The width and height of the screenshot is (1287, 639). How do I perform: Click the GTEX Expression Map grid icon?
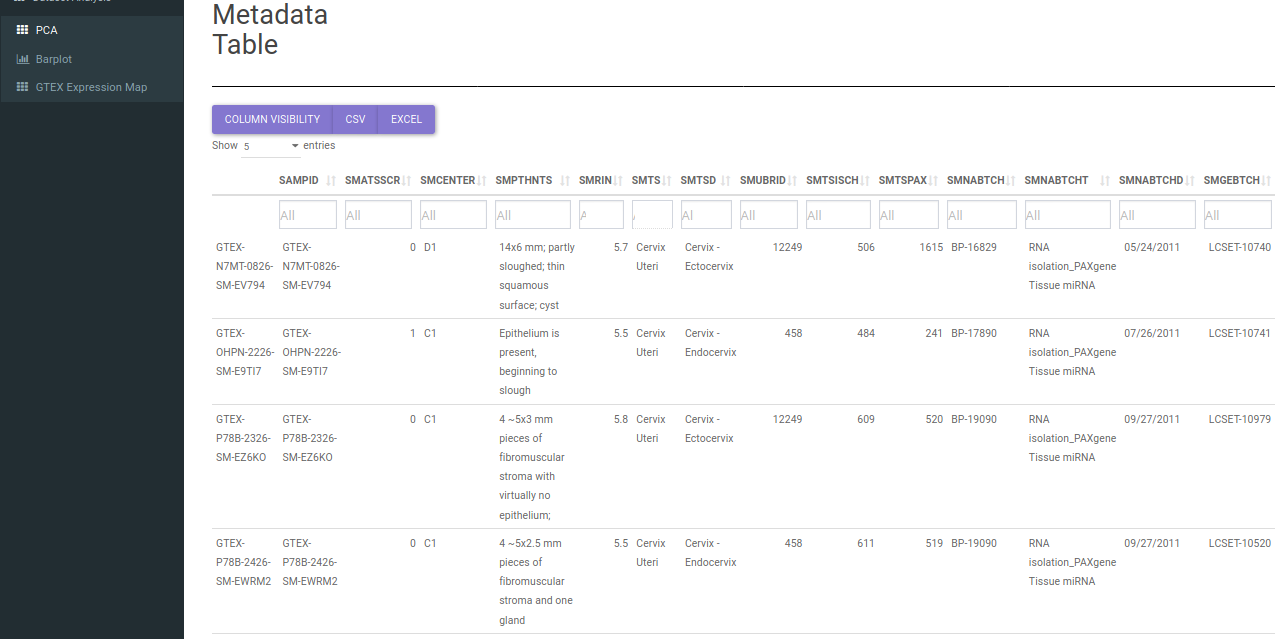click(22, 87)
